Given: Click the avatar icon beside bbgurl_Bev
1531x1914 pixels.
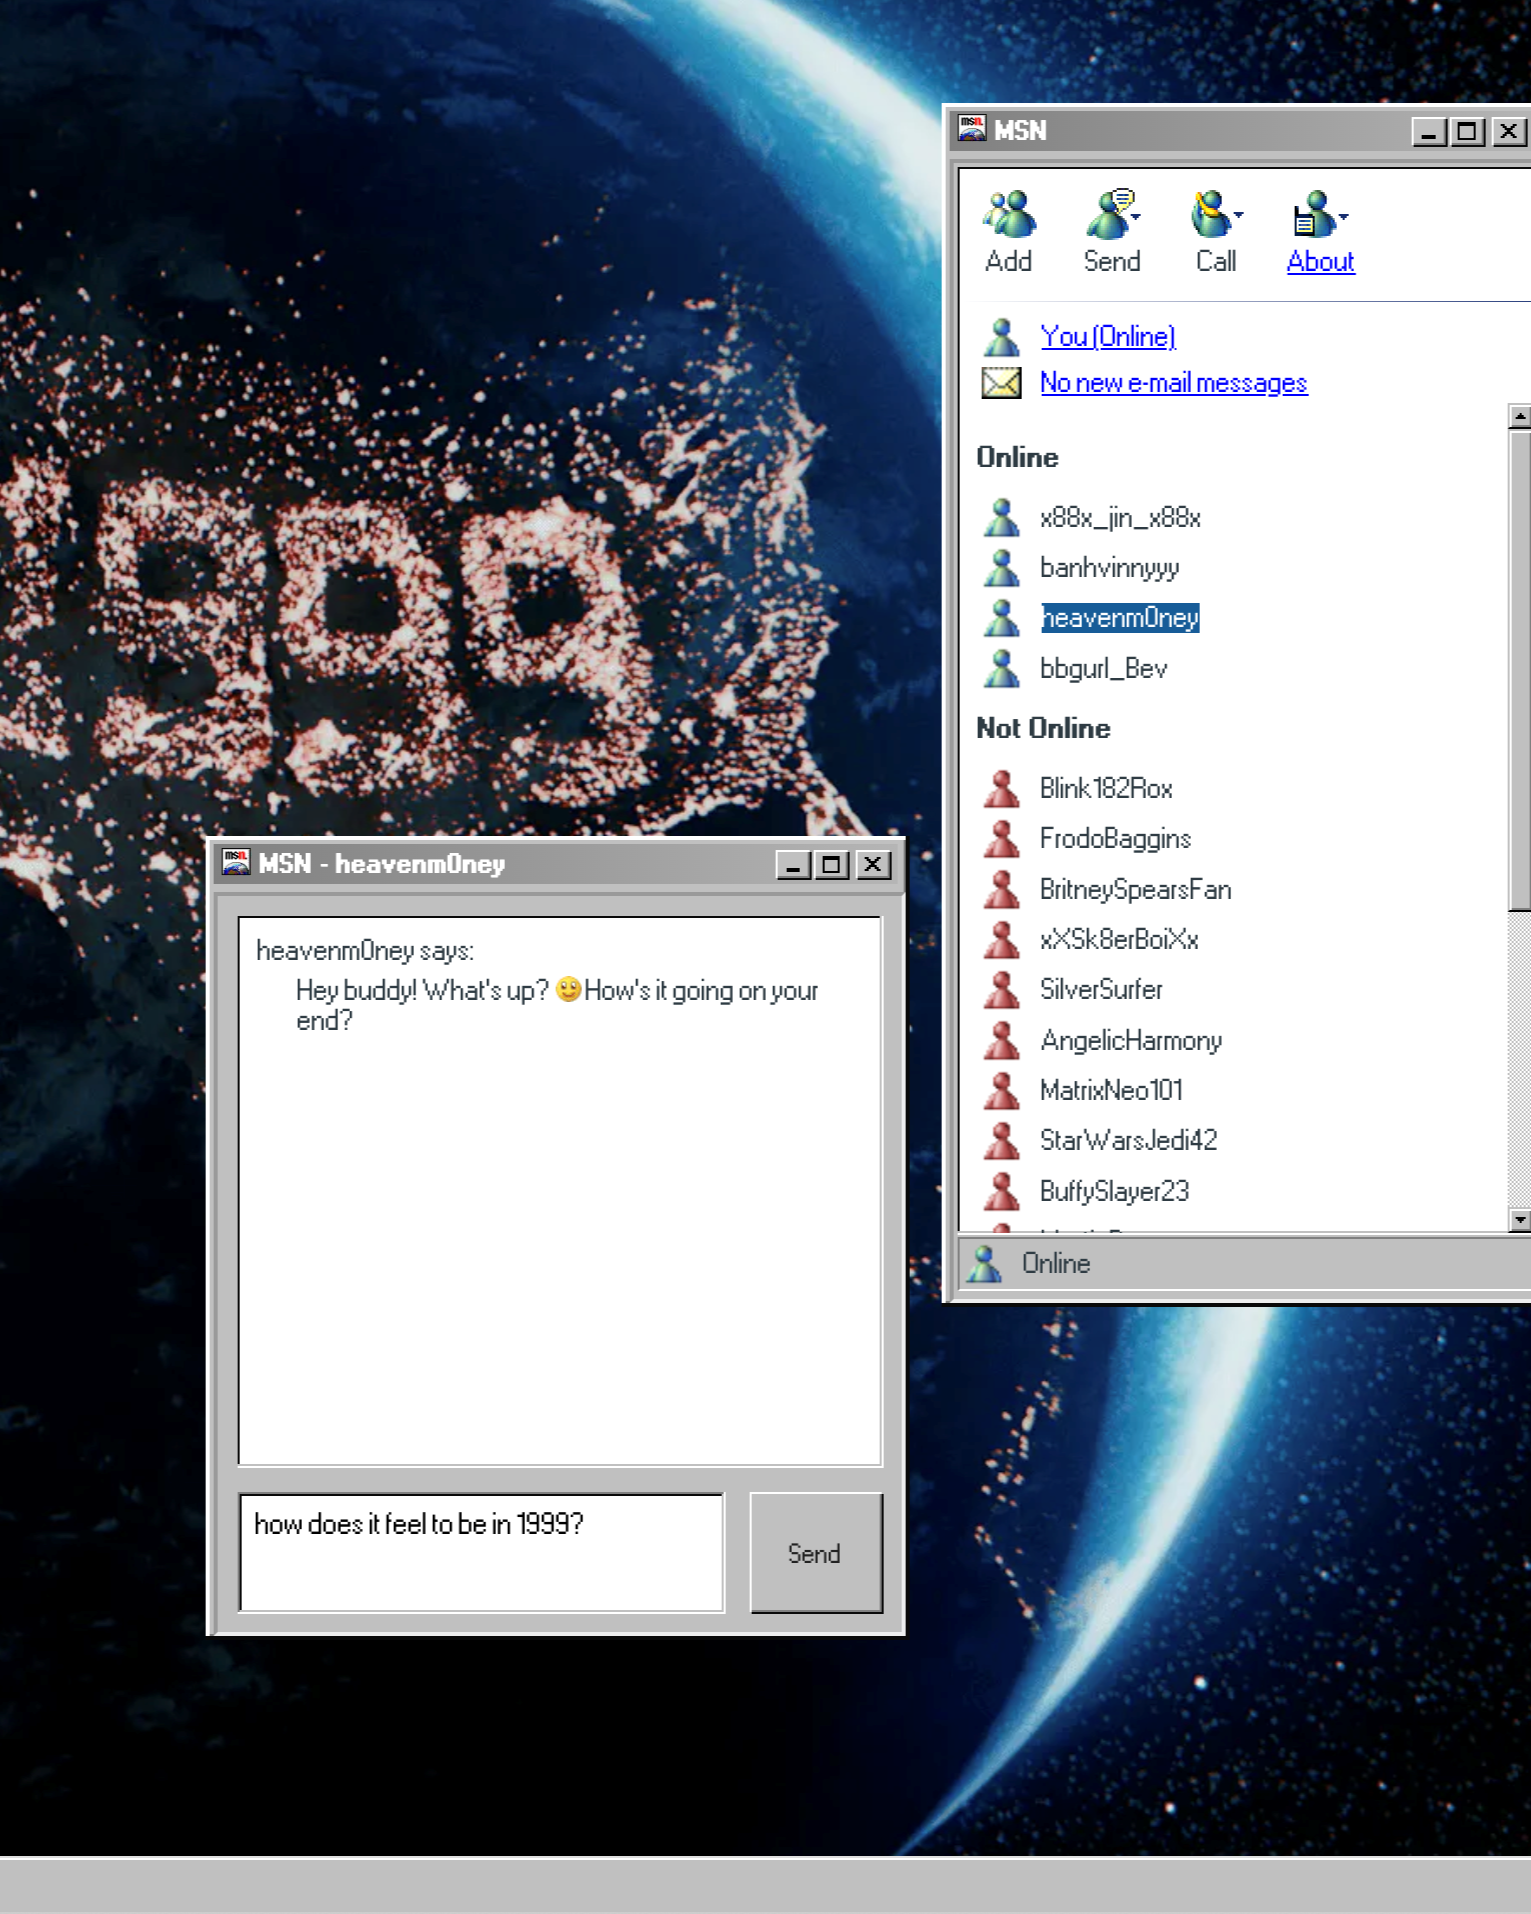Looking at the screenshot, I should pos(1001,668).
